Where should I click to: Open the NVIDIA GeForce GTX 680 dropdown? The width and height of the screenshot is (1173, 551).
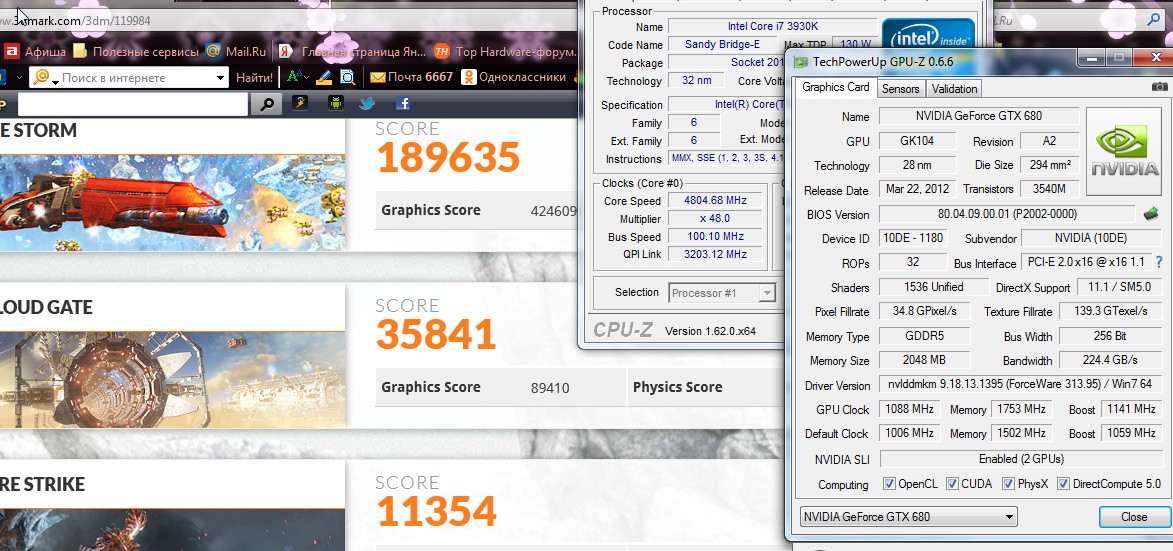pos(908,517)
